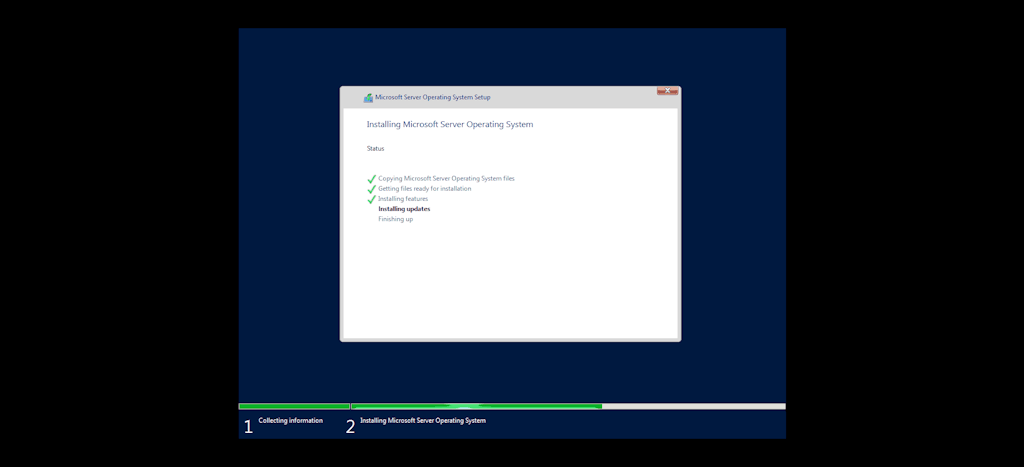The width and height of the screenshot is (1024, 467).
Task: Click the step 1 progress bar segment
Action: pos(295,406)
